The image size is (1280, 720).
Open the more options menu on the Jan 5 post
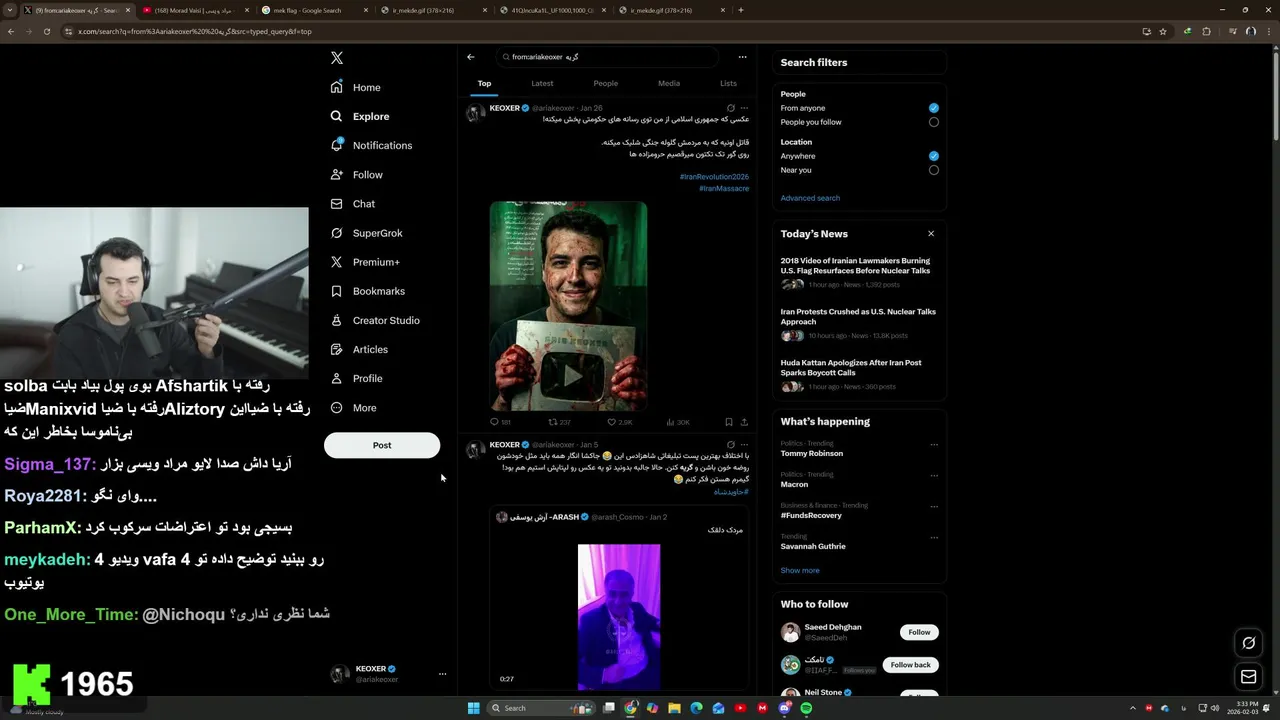(x=744, y=444)
